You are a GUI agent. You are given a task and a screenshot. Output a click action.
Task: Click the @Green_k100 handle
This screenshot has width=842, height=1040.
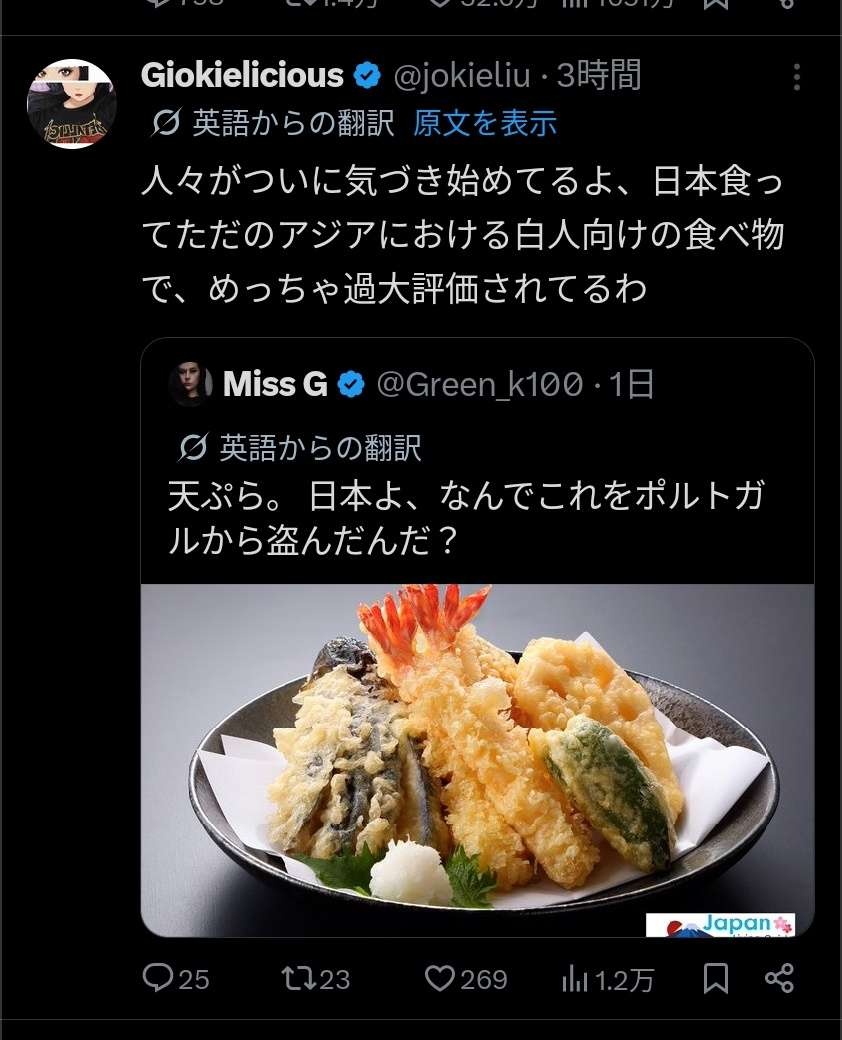click(480, 385)
